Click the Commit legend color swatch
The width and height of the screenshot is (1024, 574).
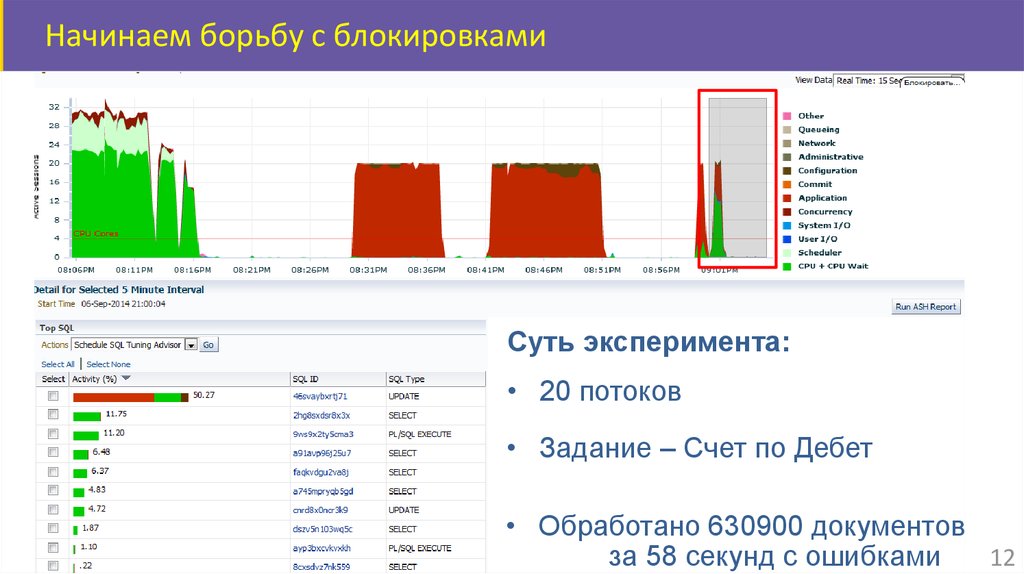787,184
